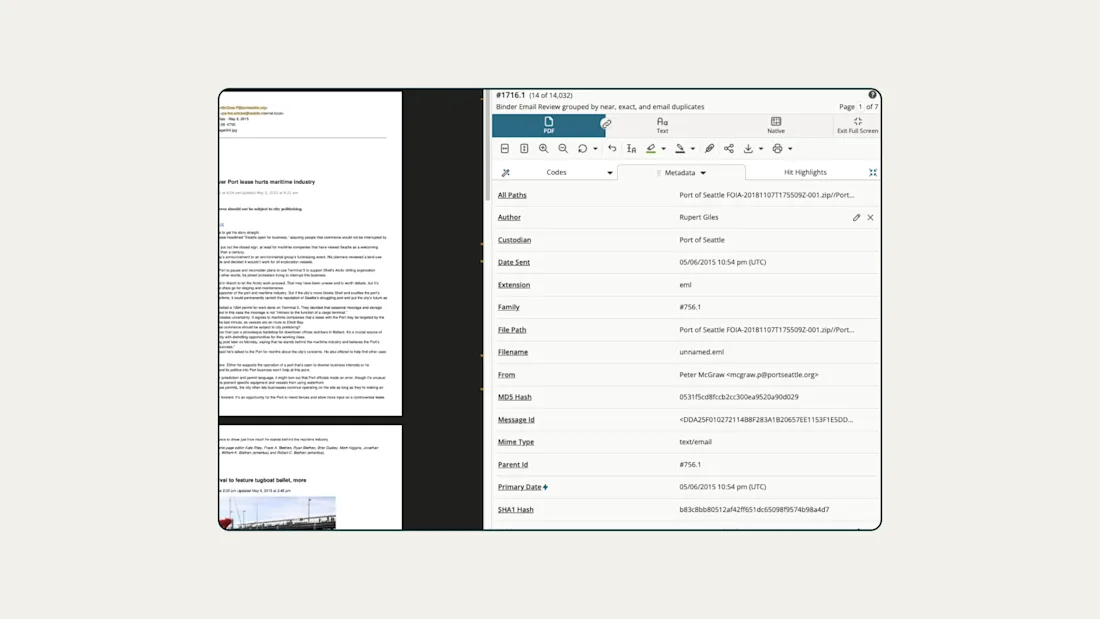This screenshot has width=1100, height=619.
Task: Click the Parent Id field label
Action: click(x=513, y=465)
